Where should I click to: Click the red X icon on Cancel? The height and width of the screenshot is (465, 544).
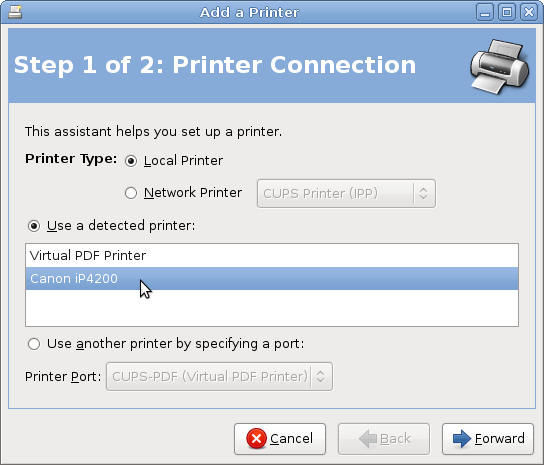click(x=256, y=439)
